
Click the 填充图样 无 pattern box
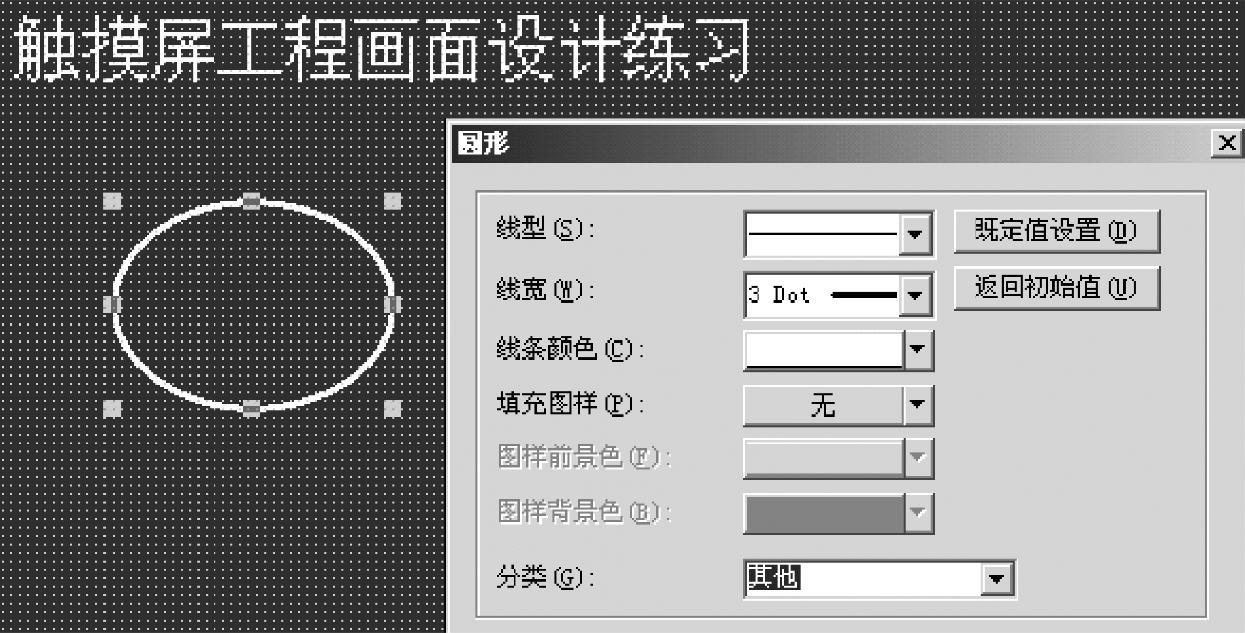pyautogui.click(x=824, y=406)
